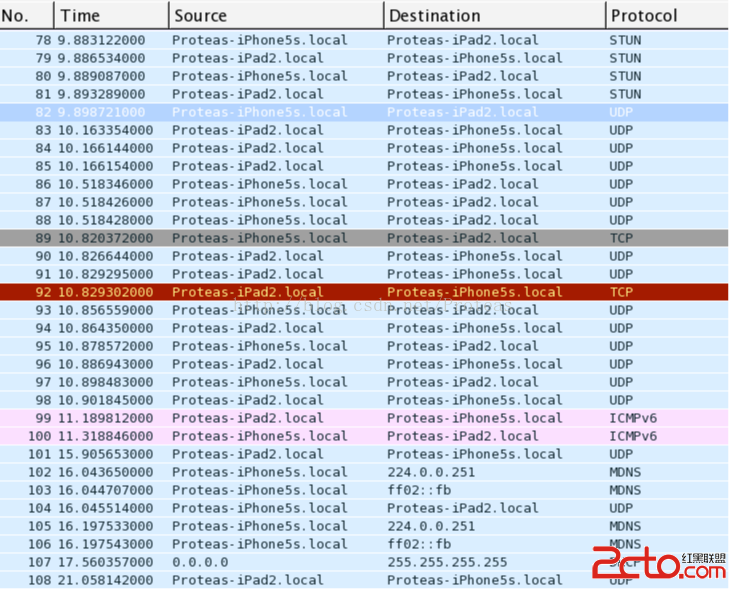The height and width of the screenshot is (589, 729).
Task: Select packet 88 at 10.518428000
Action: pos(364,220)
